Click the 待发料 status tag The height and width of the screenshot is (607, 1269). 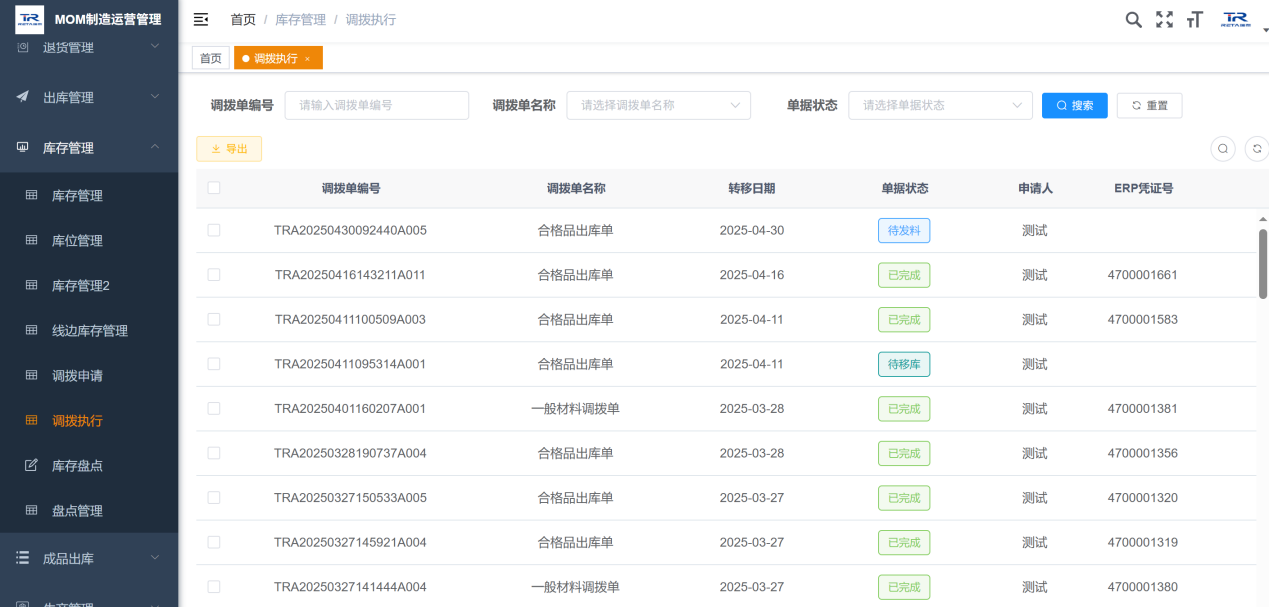[904, 230]
